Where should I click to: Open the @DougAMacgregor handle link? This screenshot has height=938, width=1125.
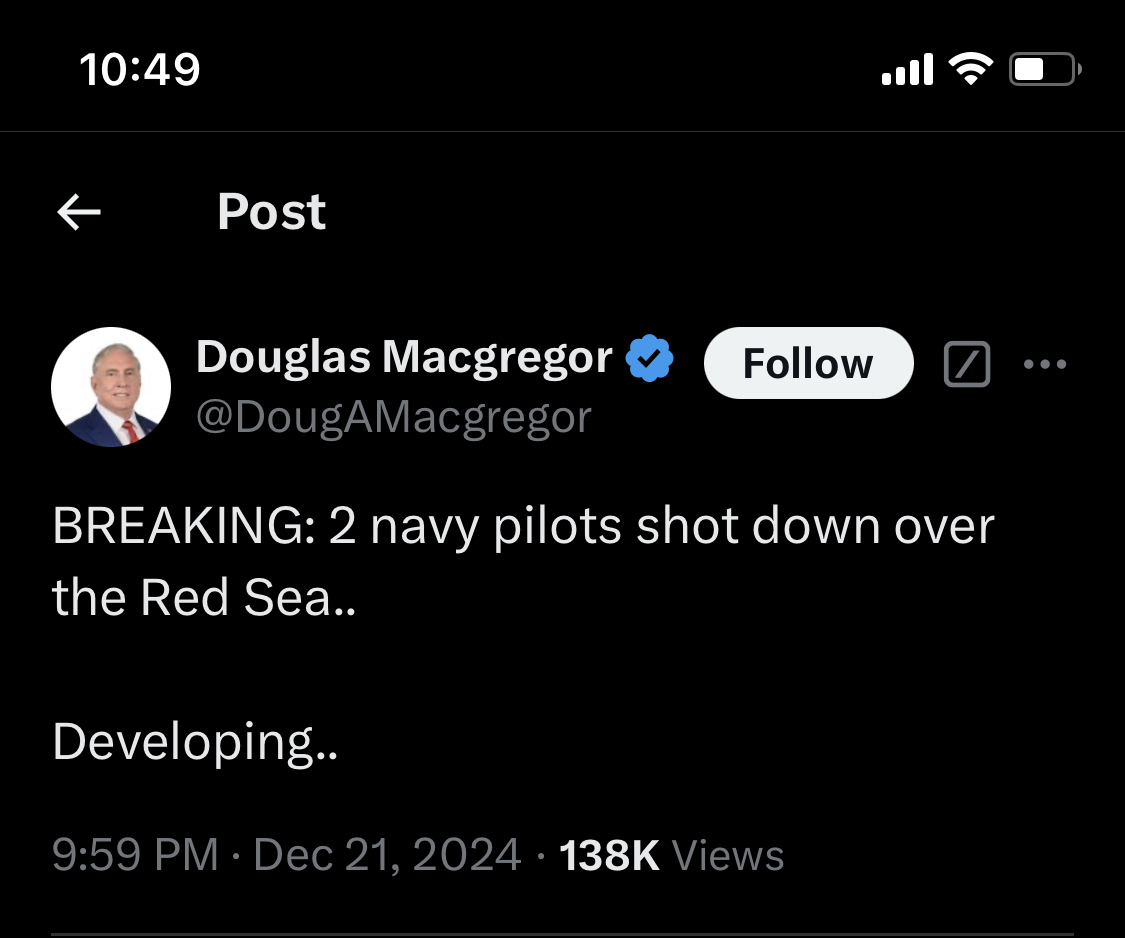coord(393,416)
